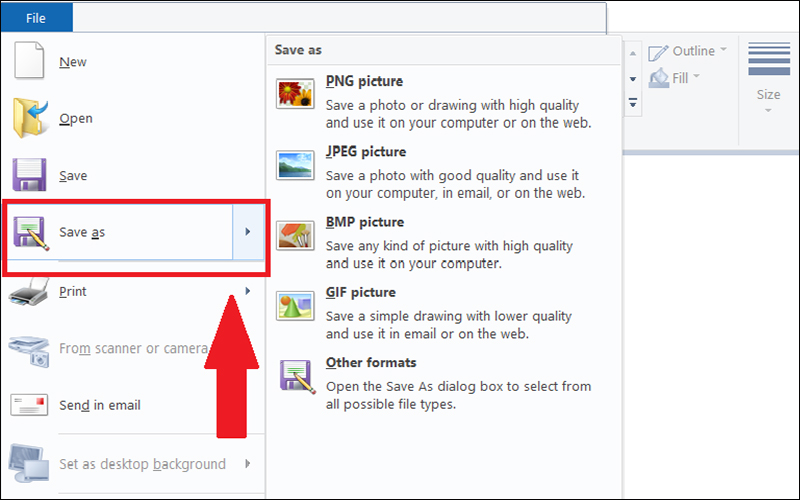Click the Send in email envelope icon
The height and width of the screenshot is (500, 800).
coord(30,405)
